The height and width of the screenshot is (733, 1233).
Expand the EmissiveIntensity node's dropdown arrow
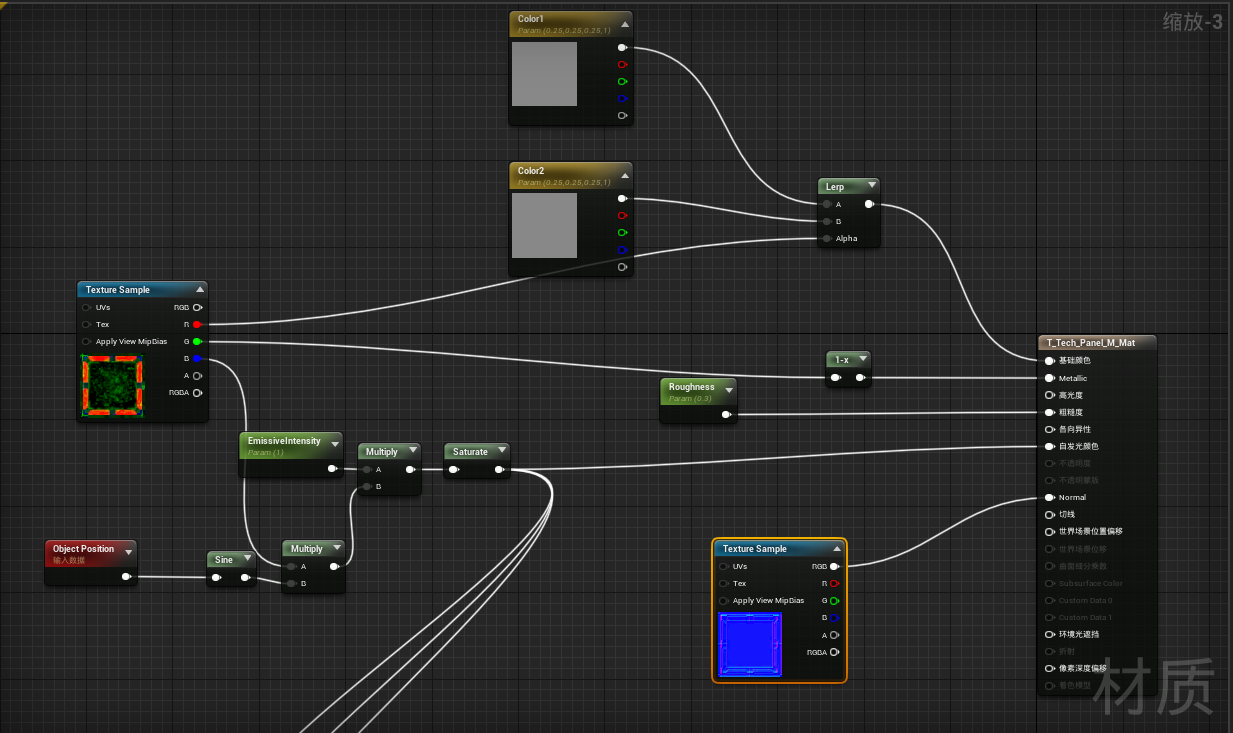335,444
